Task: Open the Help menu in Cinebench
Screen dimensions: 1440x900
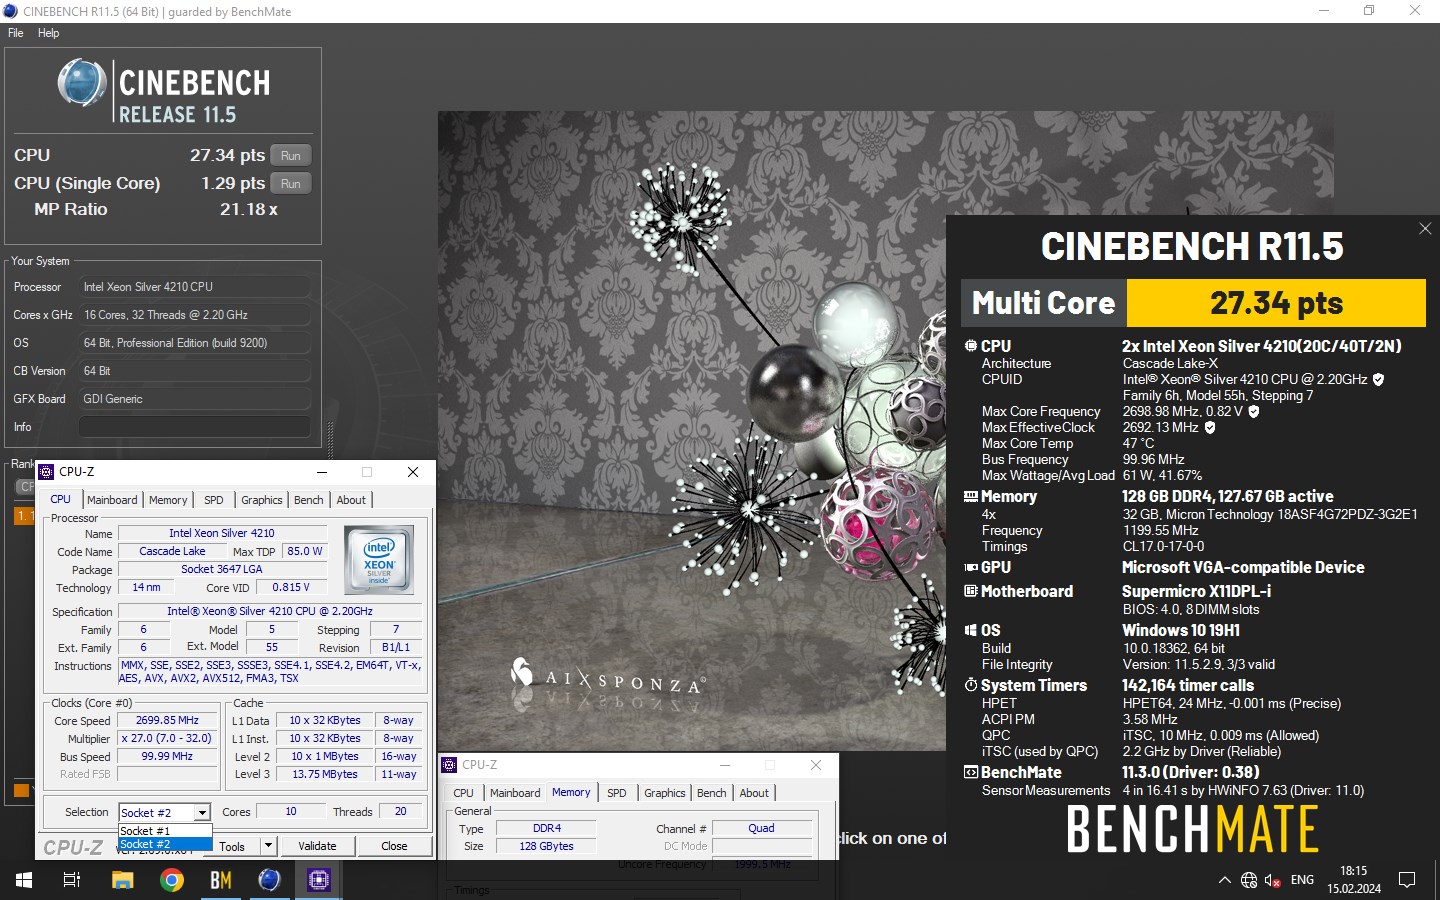Action: tap(48, 33)
